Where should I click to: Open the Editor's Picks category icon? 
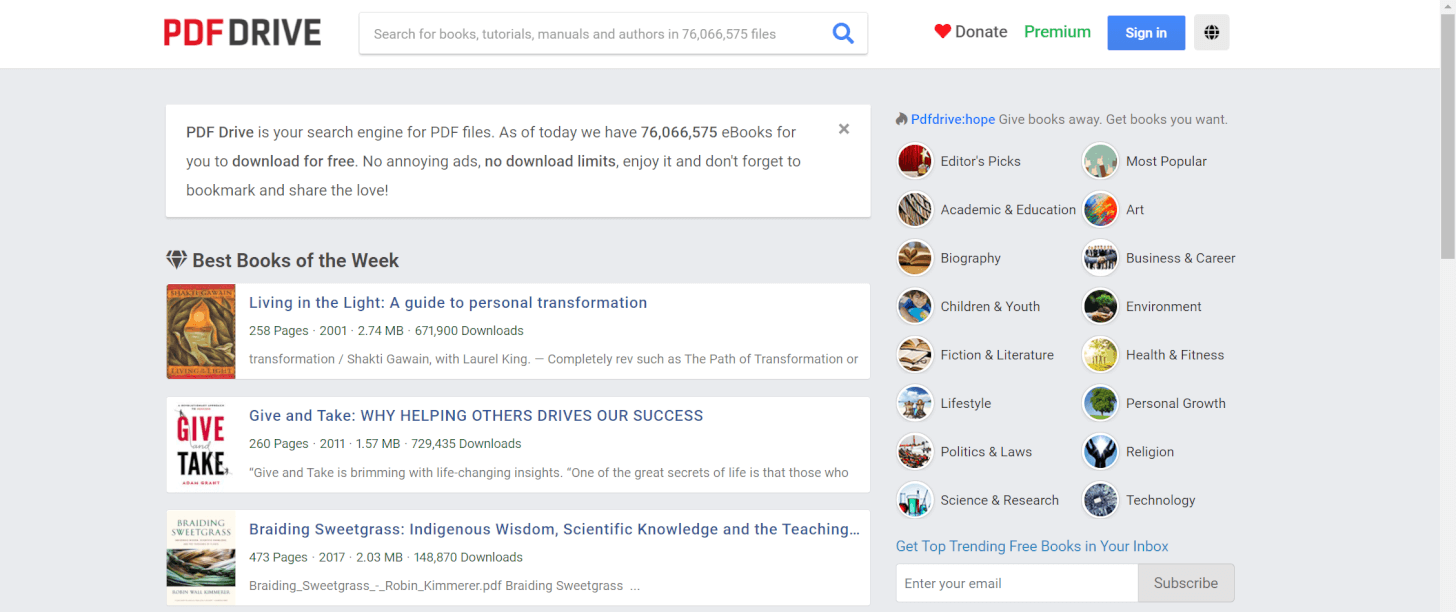click(x=914, y=161)
